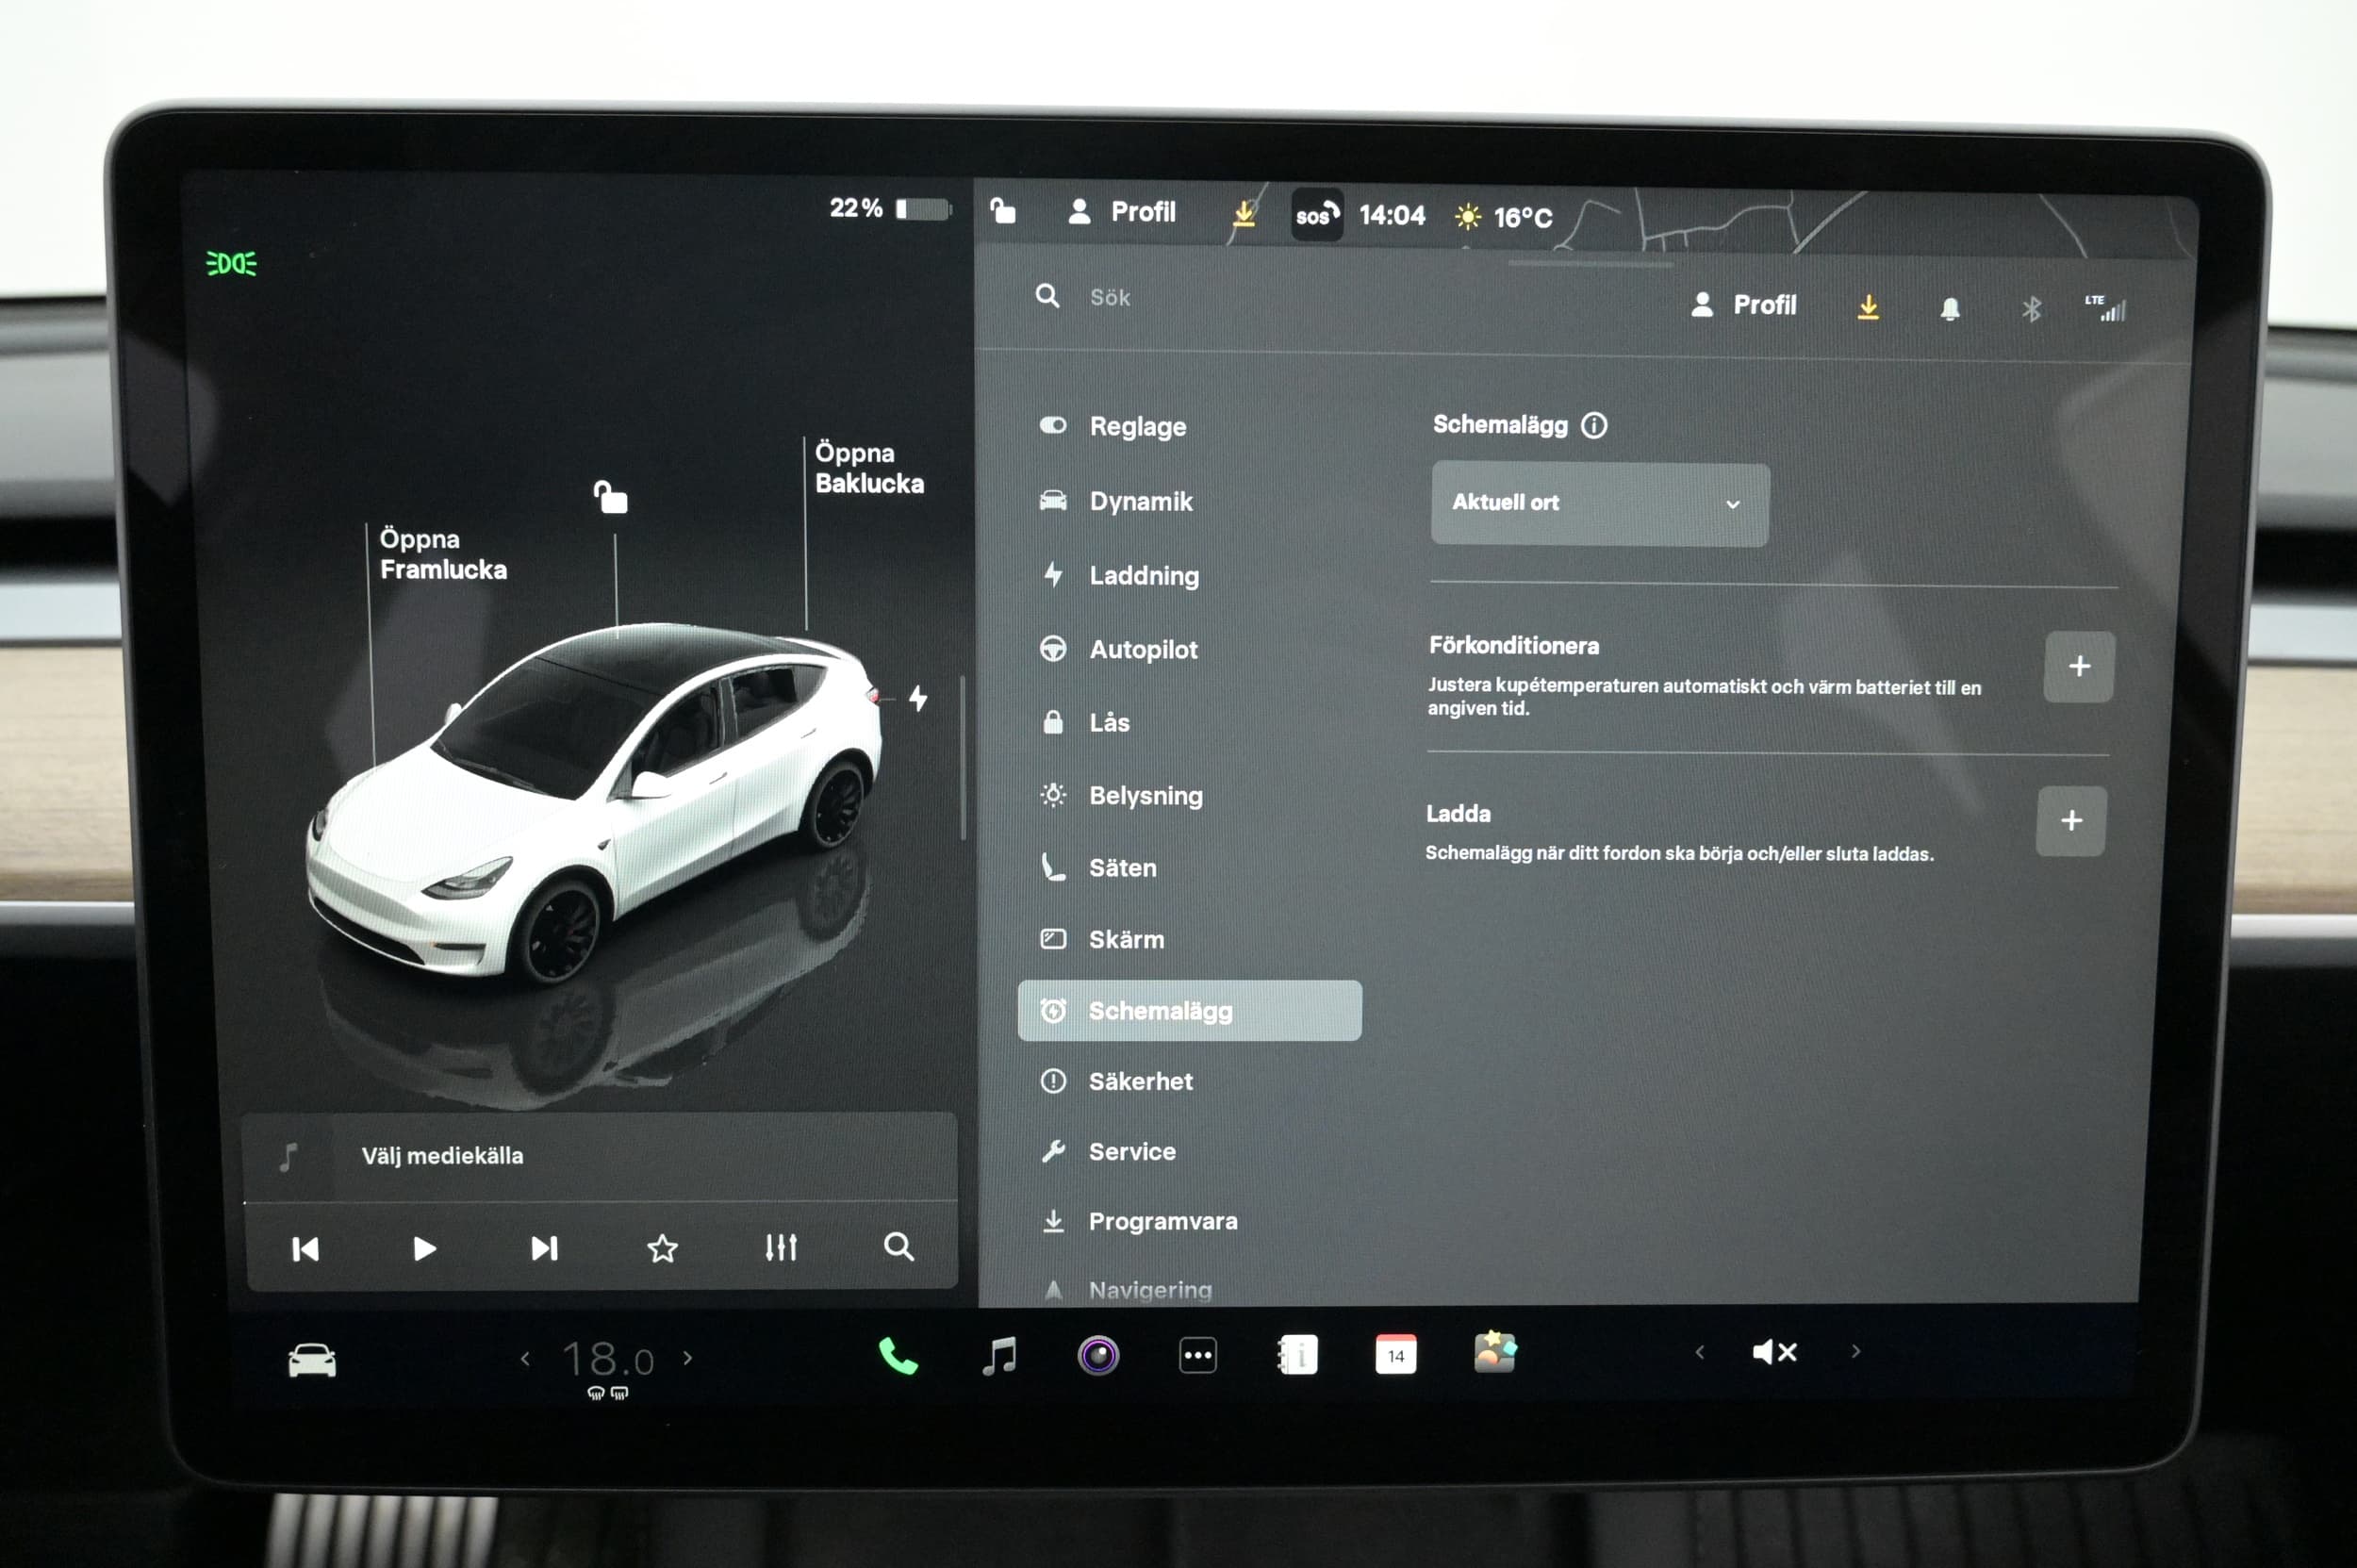This screenshot has height=1568, width=2357.
Task: Increase cabin temperature with right arrow
Action: pos(688,1358)
